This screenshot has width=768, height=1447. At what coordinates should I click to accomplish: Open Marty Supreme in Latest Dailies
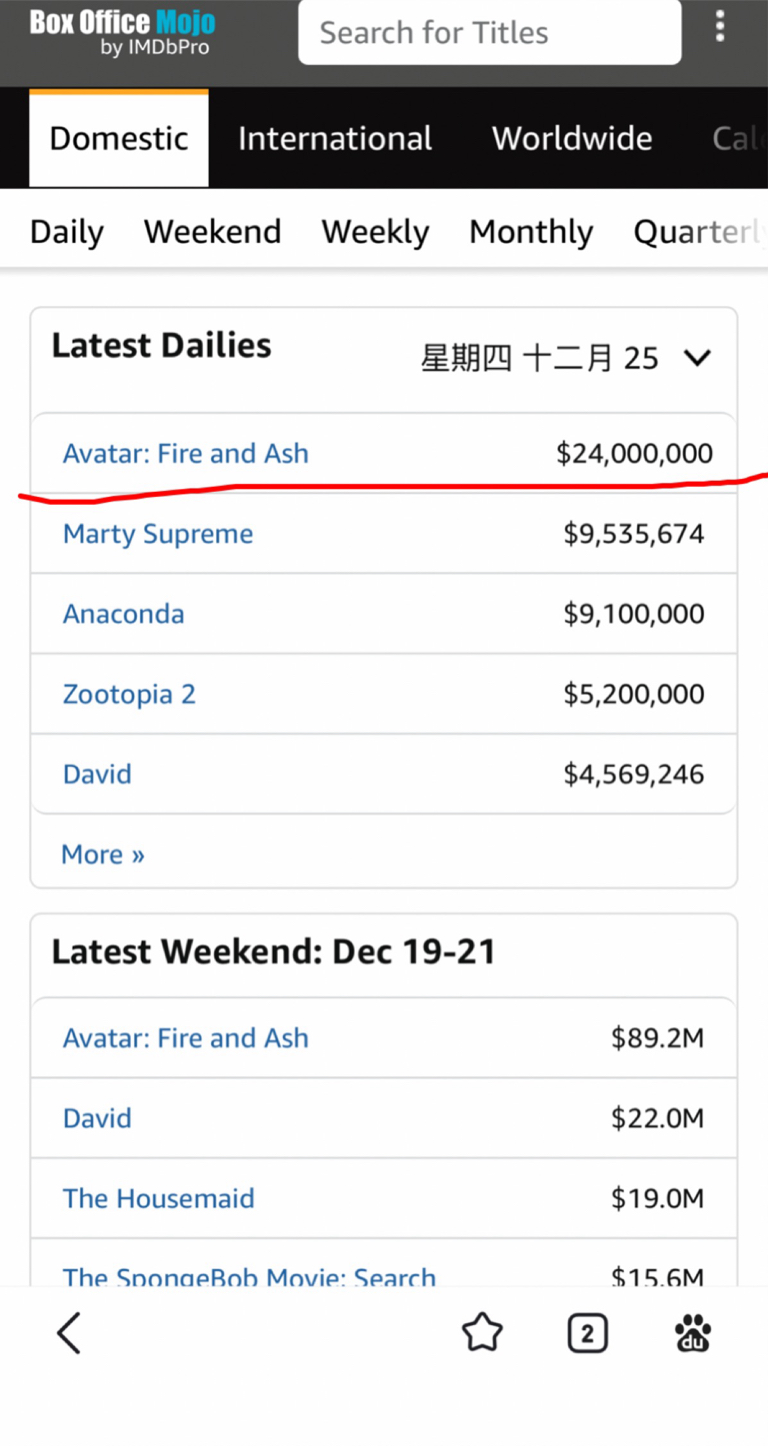point(158,534)
